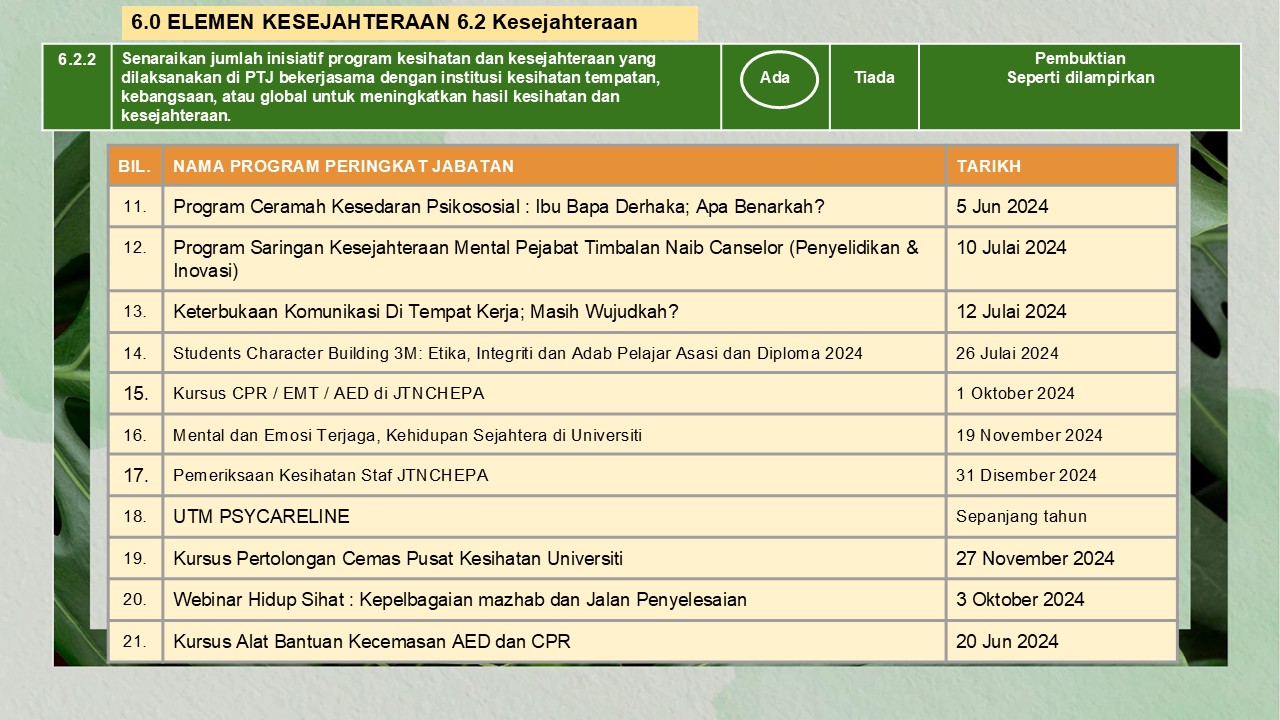
Task: Select the circled "Ada" option
Action: [779, 78]
